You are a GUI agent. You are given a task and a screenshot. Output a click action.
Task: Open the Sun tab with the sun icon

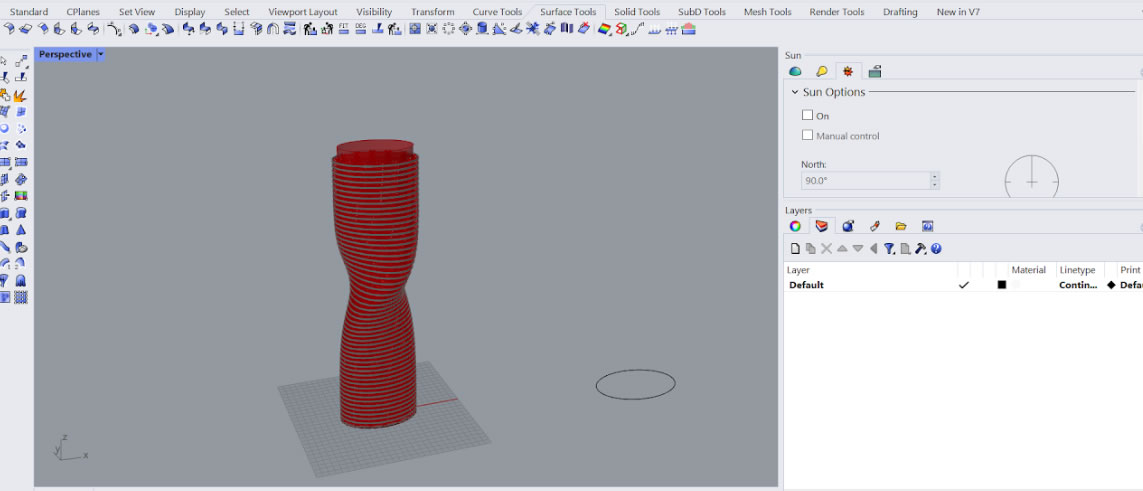click(848, 71)
